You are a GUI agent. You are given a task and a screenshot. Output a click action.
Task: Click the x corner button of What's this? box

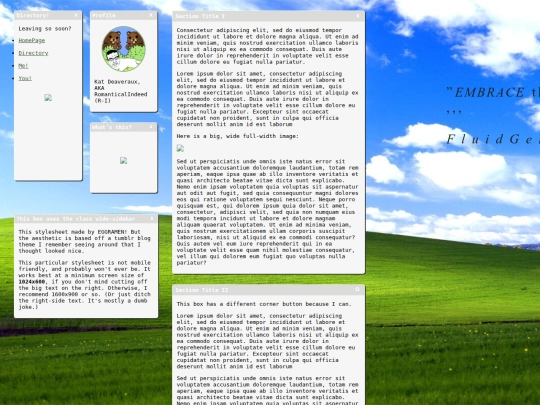(151, 127)
